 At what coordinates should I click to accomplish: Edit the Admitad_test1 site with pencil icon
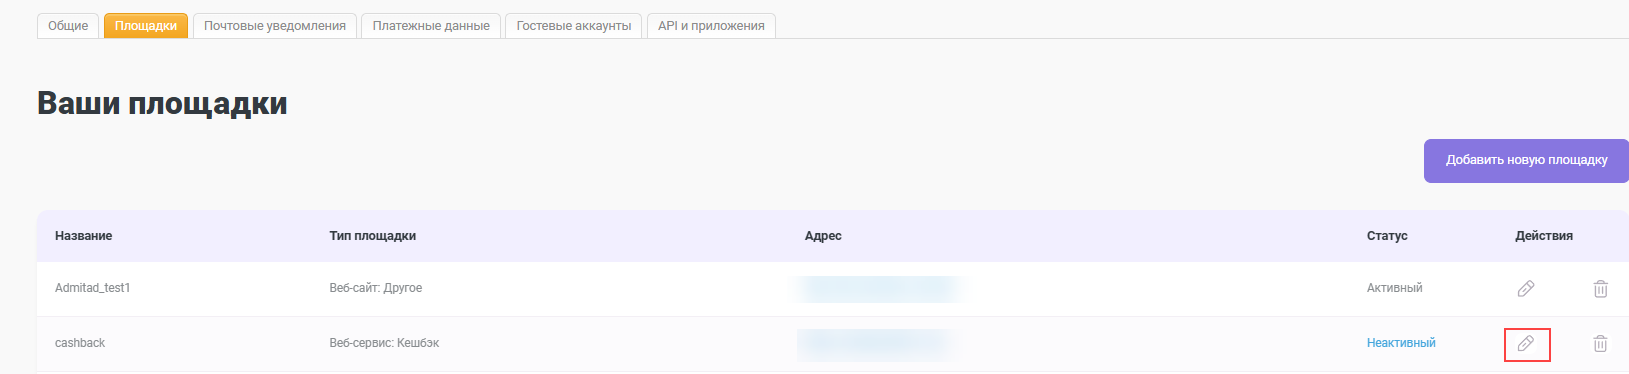[1526, 288]
